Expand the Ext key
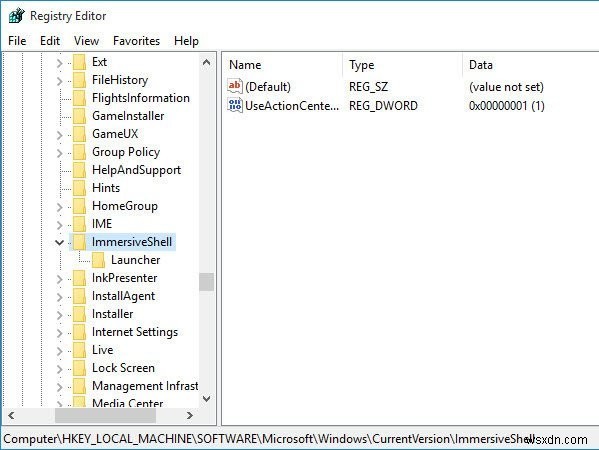This screenshot has width=599, height=450. (59, 63)
